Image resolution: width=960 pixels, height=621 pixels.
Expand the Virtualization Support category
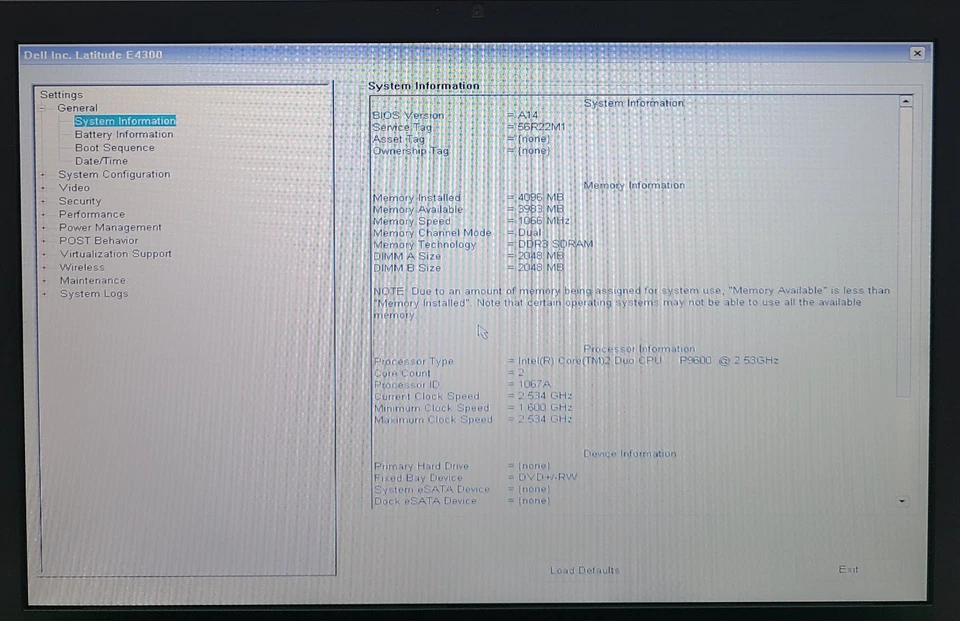pos(114,254)
